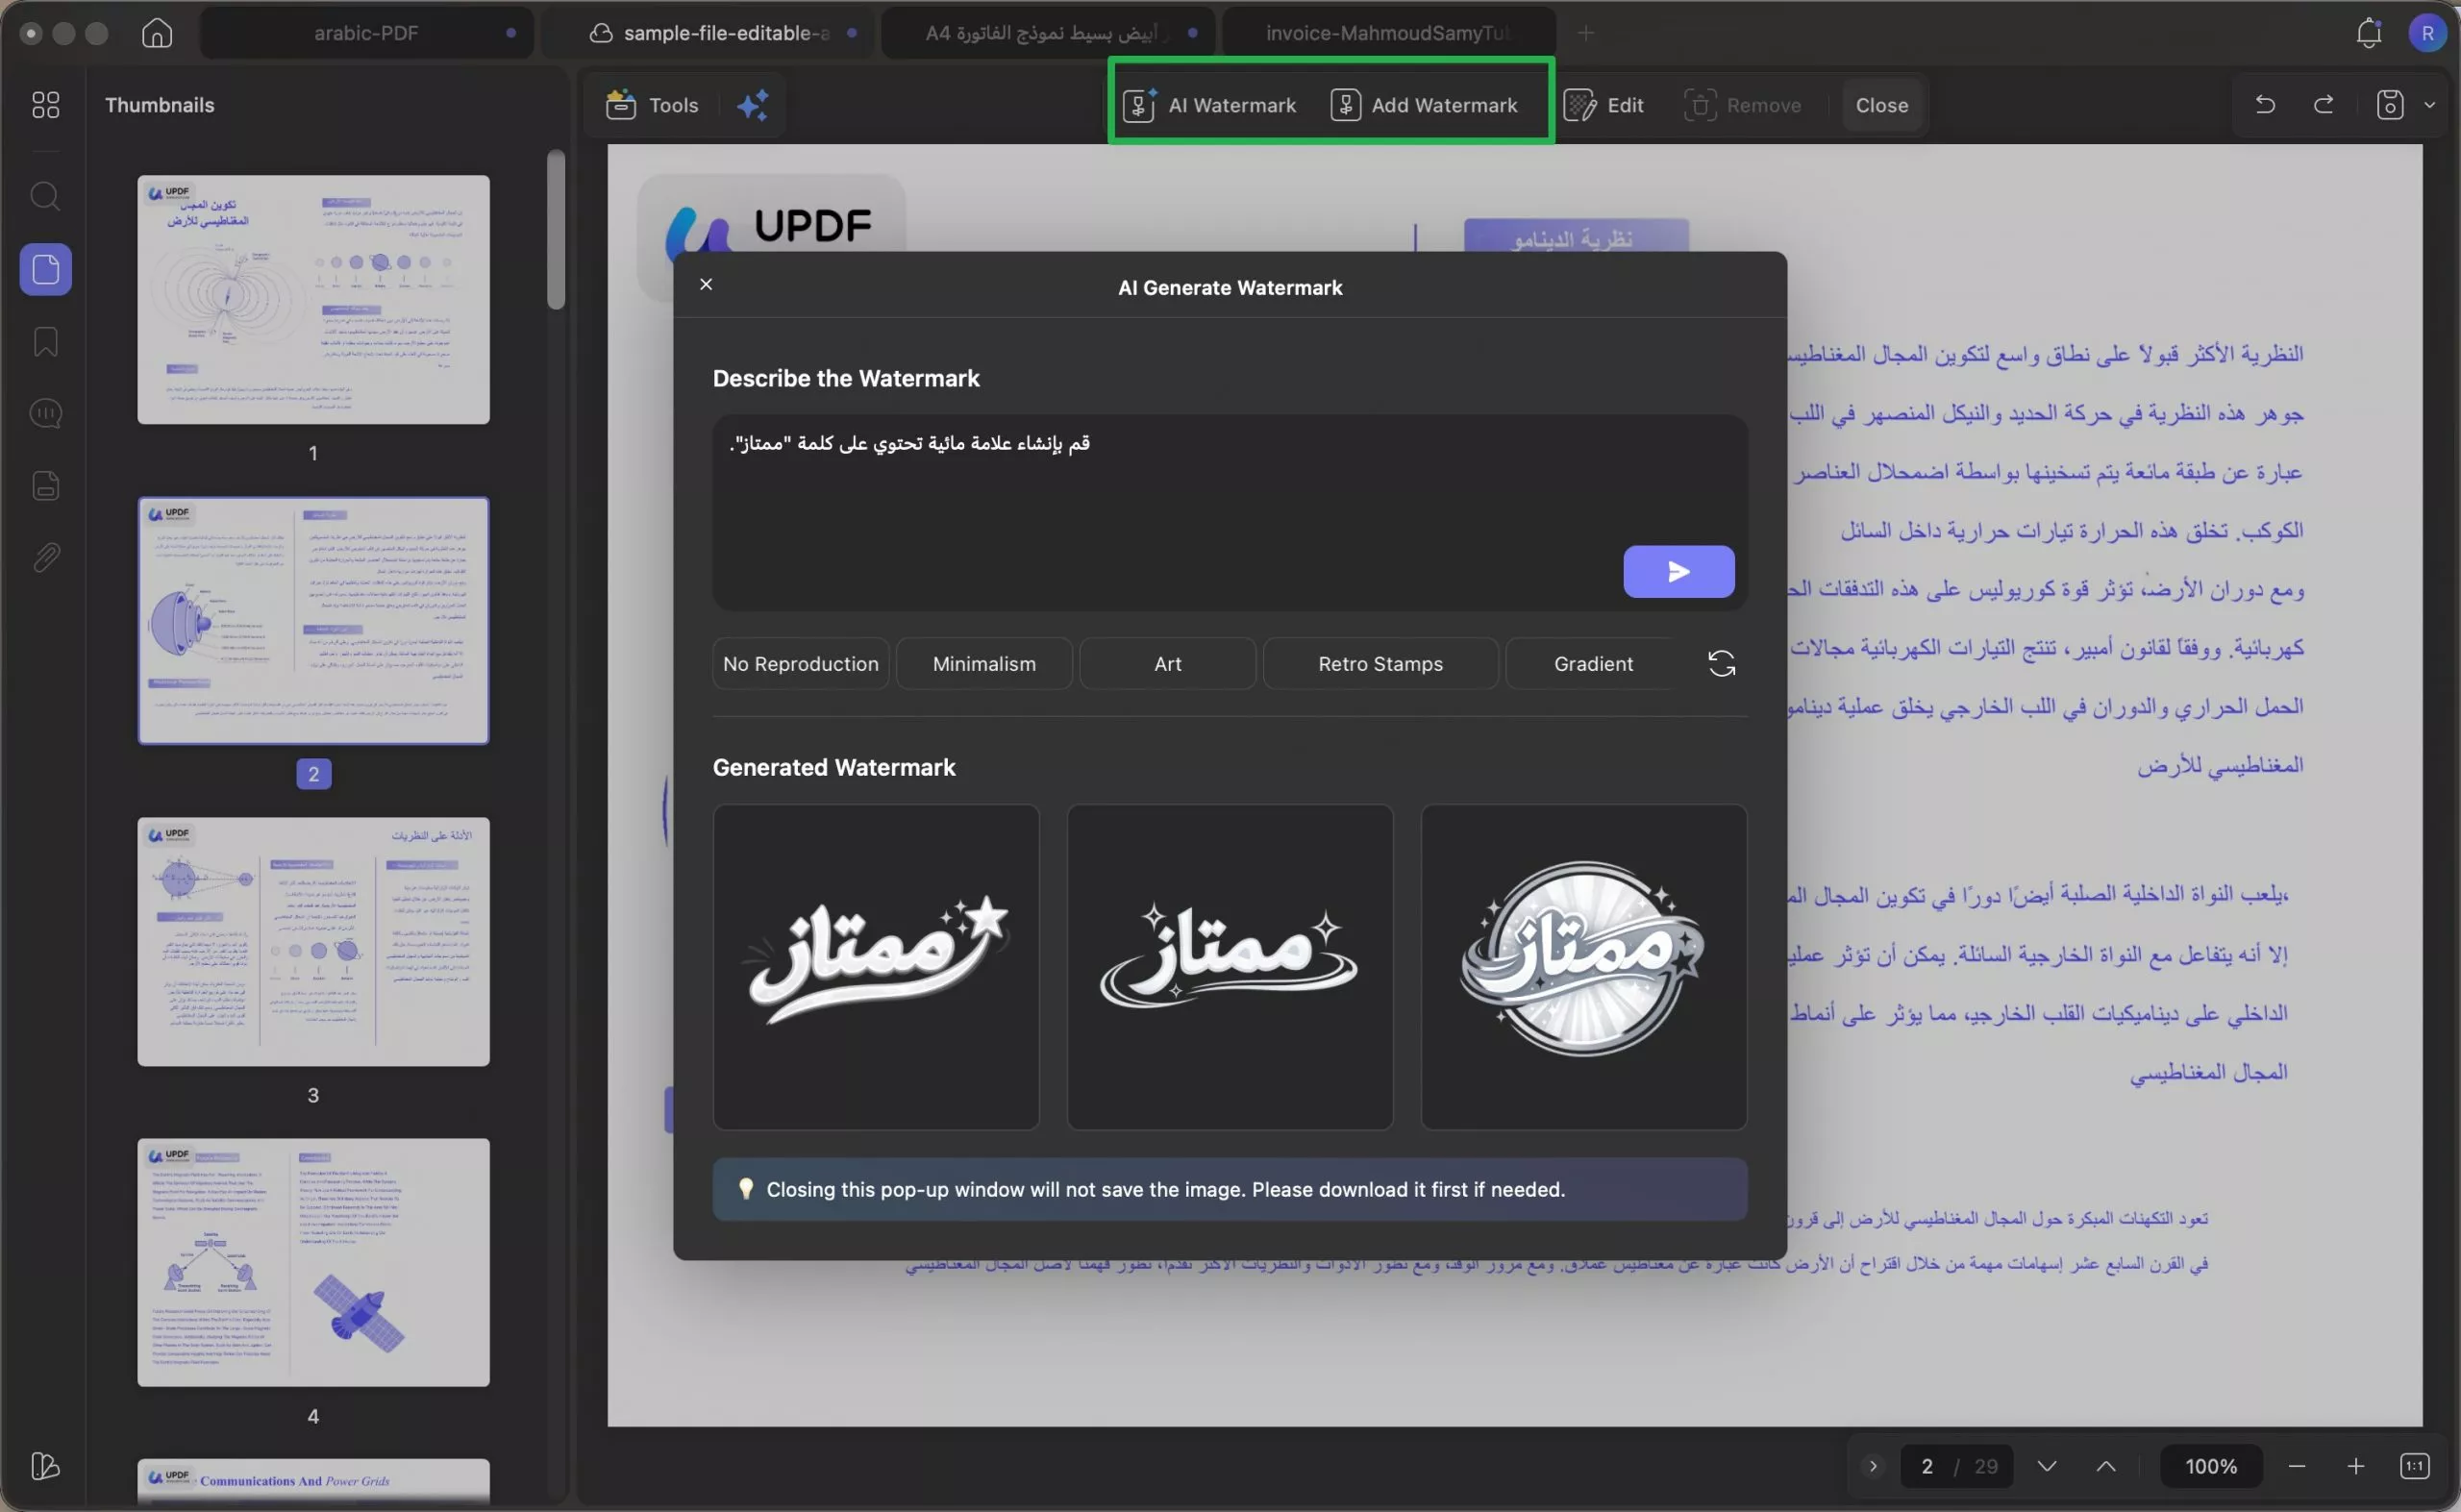Screen dimensions: 2461x1512
Task: Expand the sidebar grid menu
Action: coord(45,104)
